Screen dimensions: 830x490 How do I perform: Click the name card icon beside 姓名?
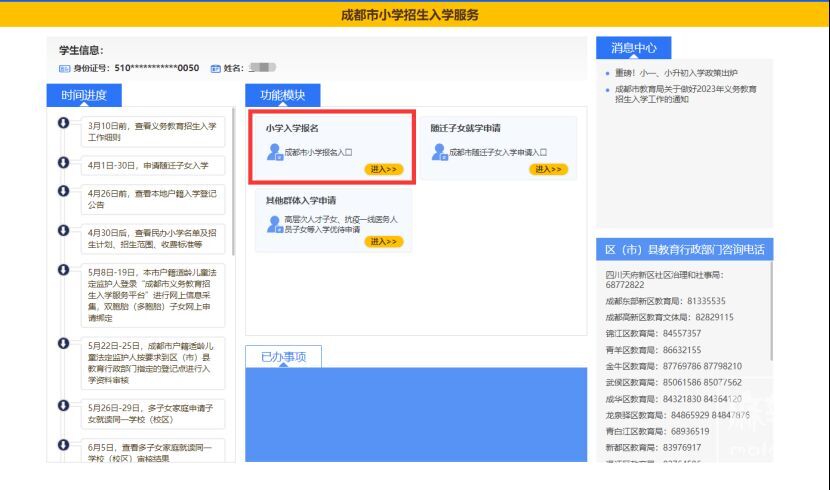215,68
